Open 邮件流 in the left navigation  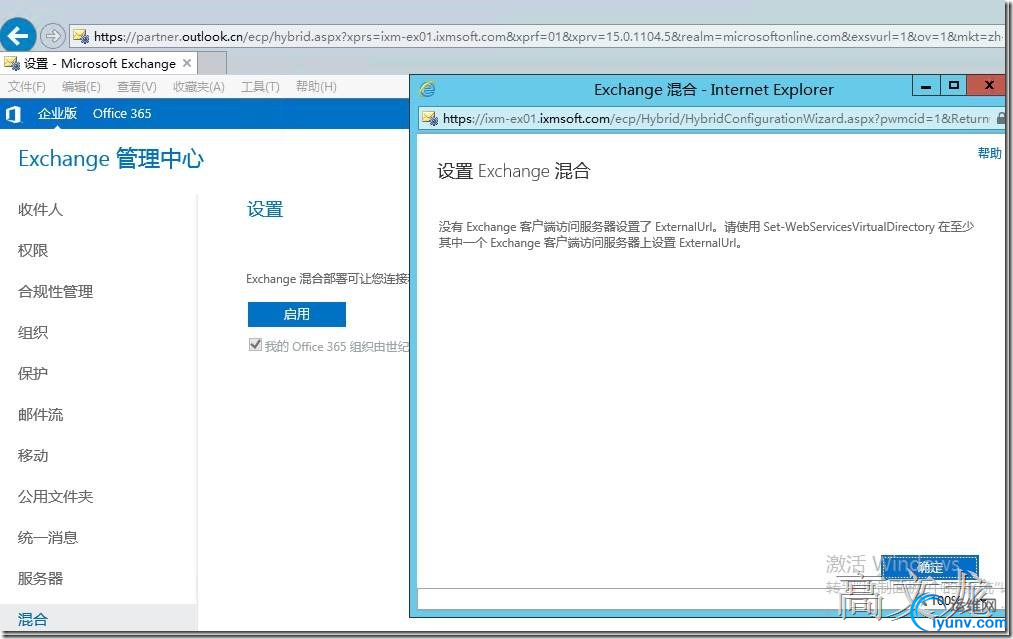pyautogui.click(x=40, y=415)
